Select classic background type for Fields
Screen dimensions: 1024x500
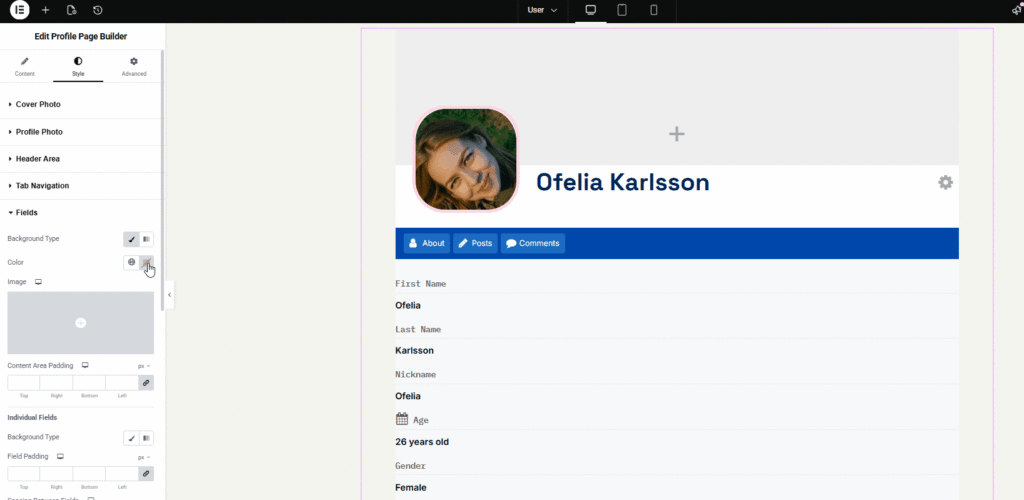(x=131, y=240)
